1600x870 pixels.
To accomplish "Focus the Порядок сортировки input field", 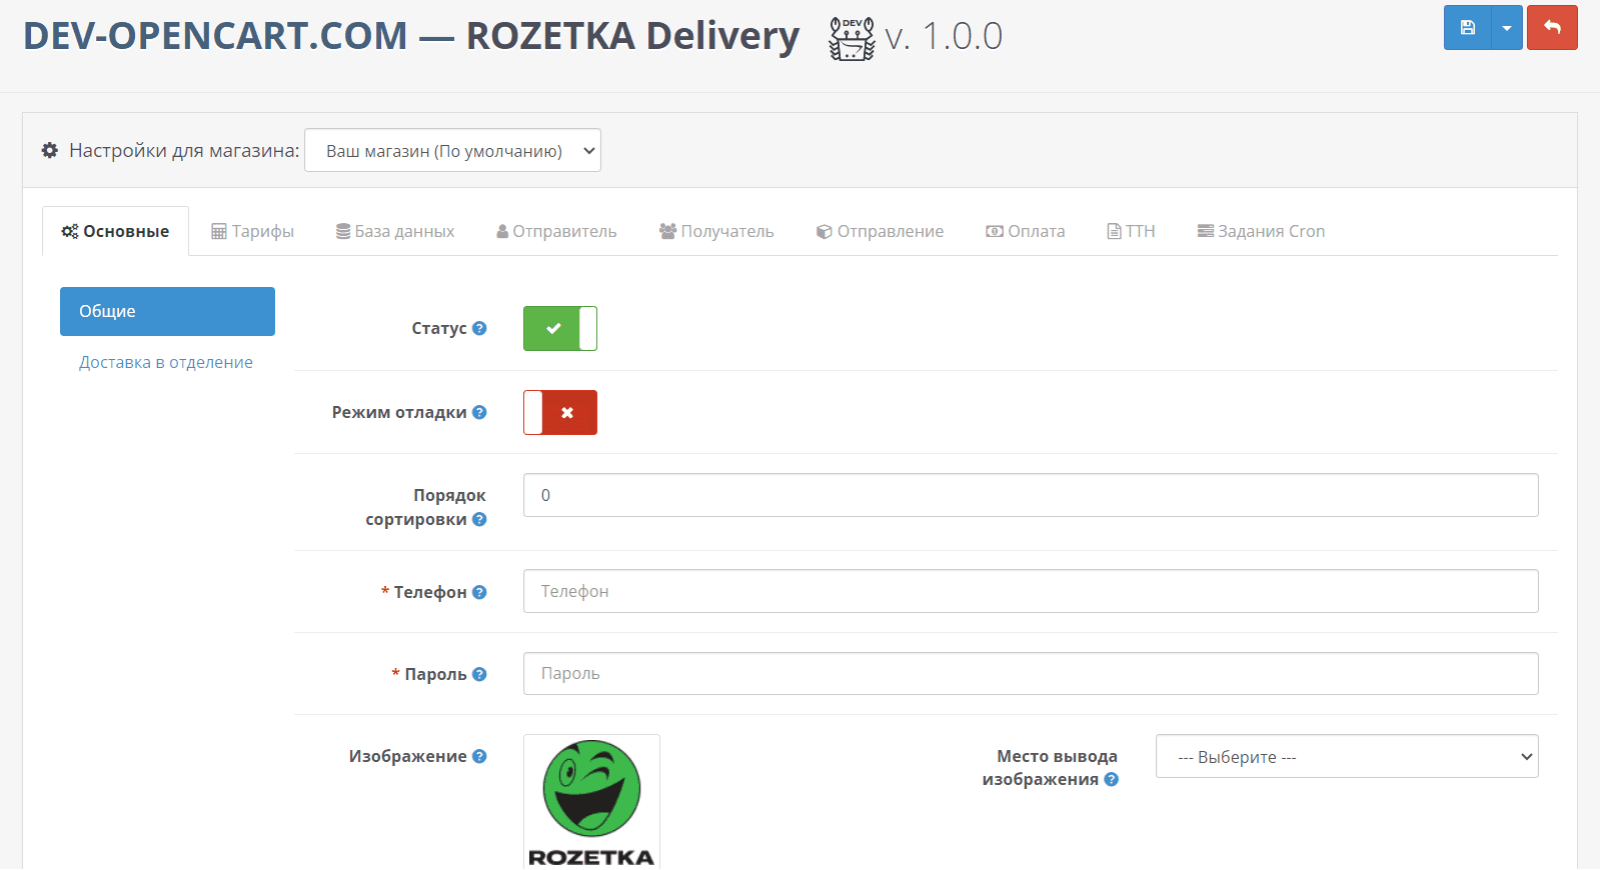I will [x=1030, y=495].
